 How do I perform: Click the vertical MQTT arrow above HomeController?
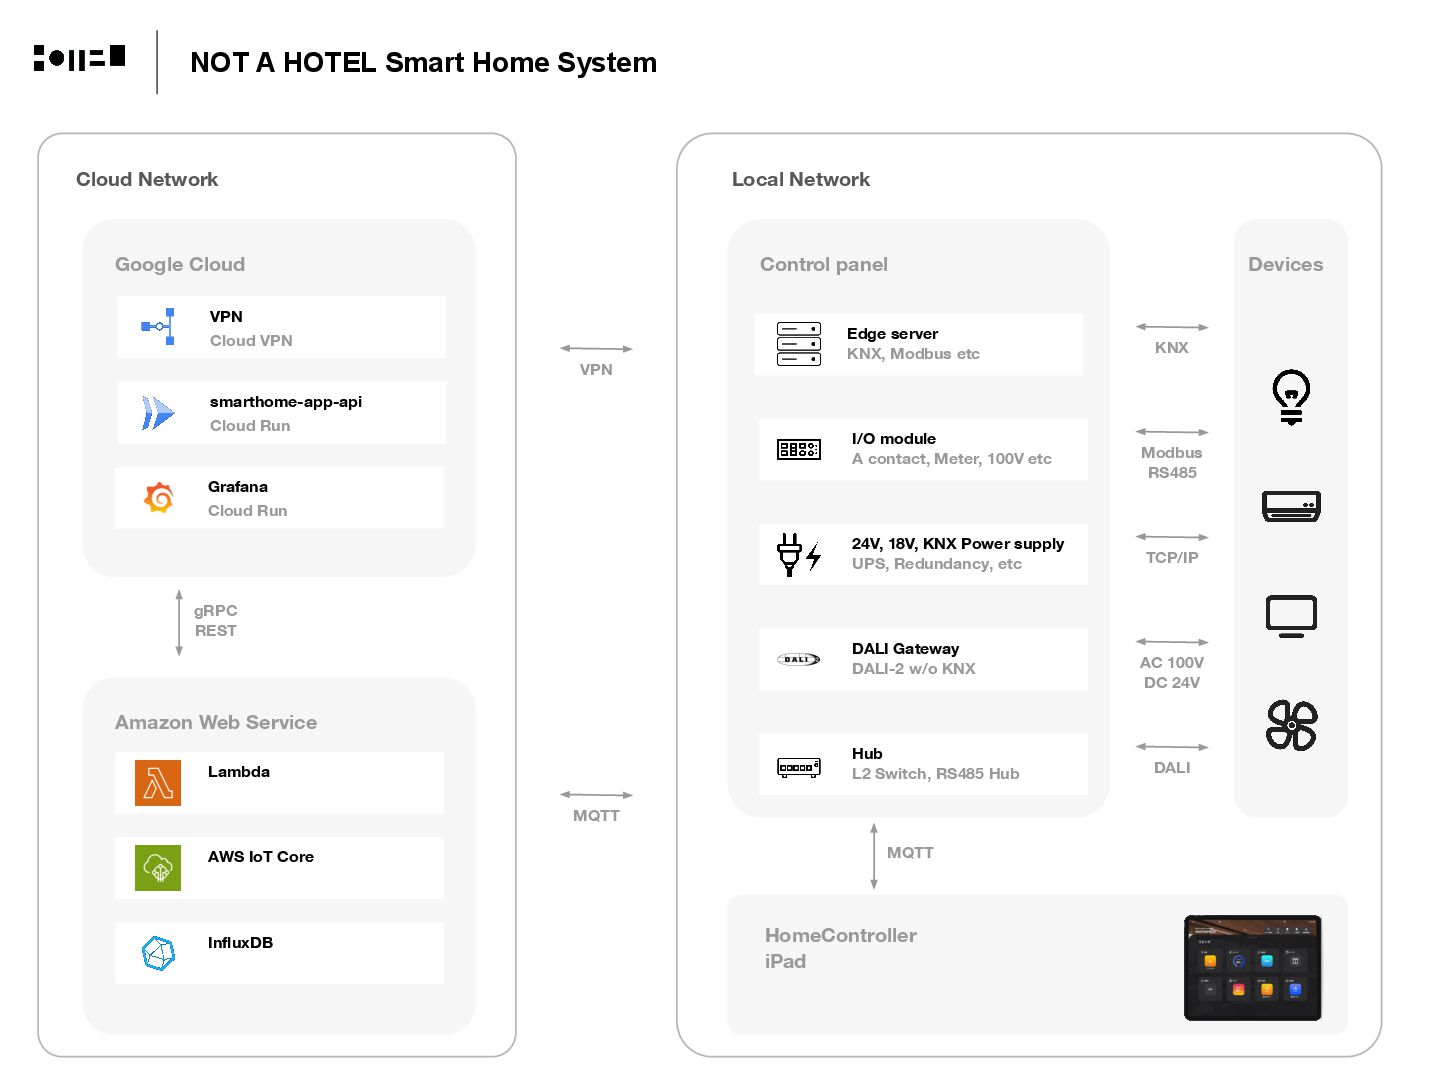[874, 856]
